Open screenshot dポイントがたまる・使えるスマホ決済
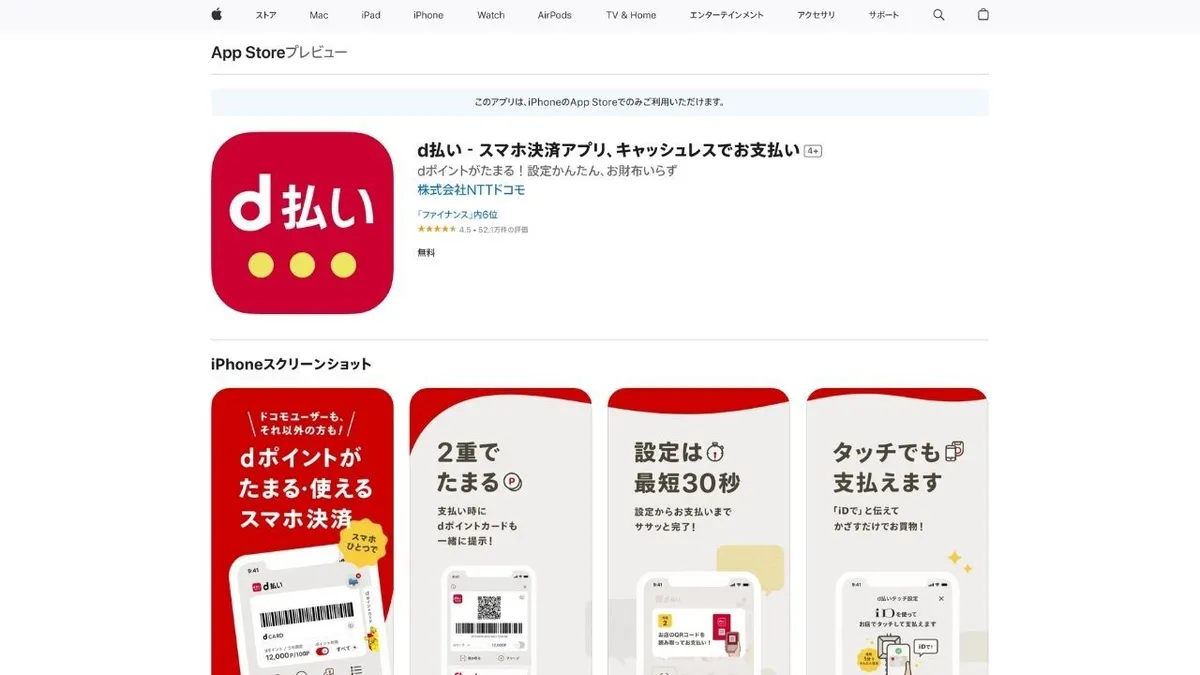The height and width of the screenshot is (675, 1200). [302, 531]
